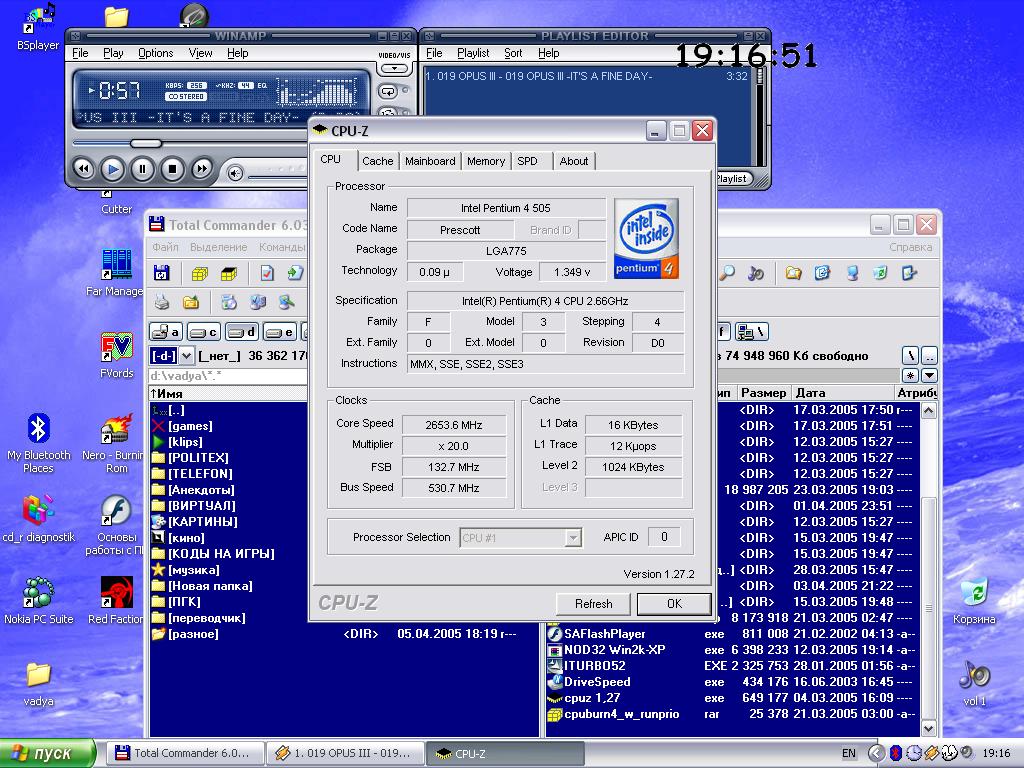Switch to CPU-Z Memory tab
Image resolution: width=1024 pixels, height=768 pixels.
tap(485, 161)
